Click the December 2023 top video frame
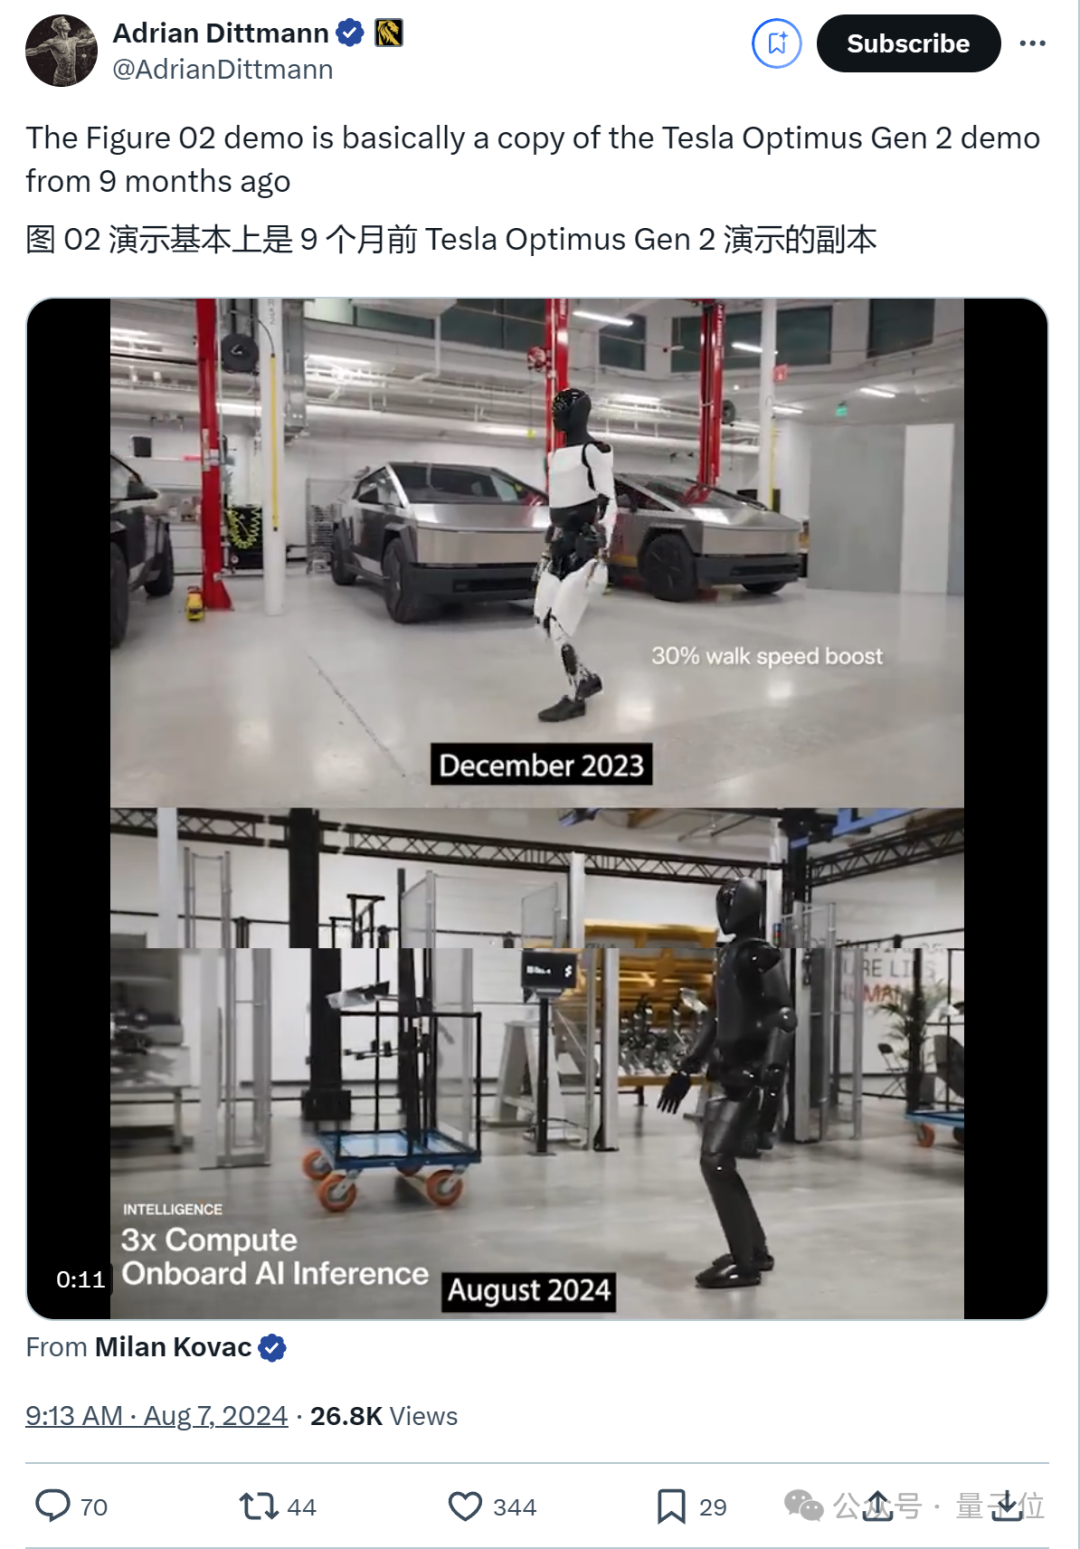 click(x=537, y=553)
